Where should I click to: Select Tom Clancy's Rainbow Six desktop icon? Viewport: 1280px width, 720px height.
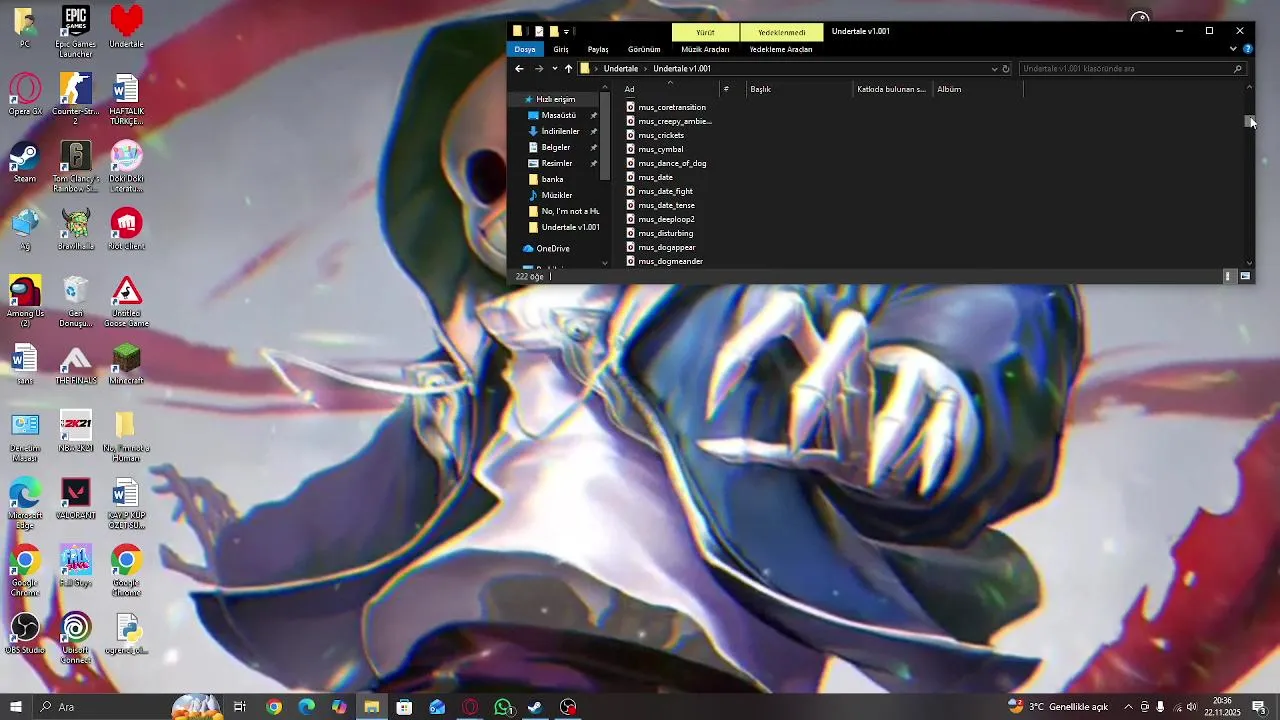75,166
